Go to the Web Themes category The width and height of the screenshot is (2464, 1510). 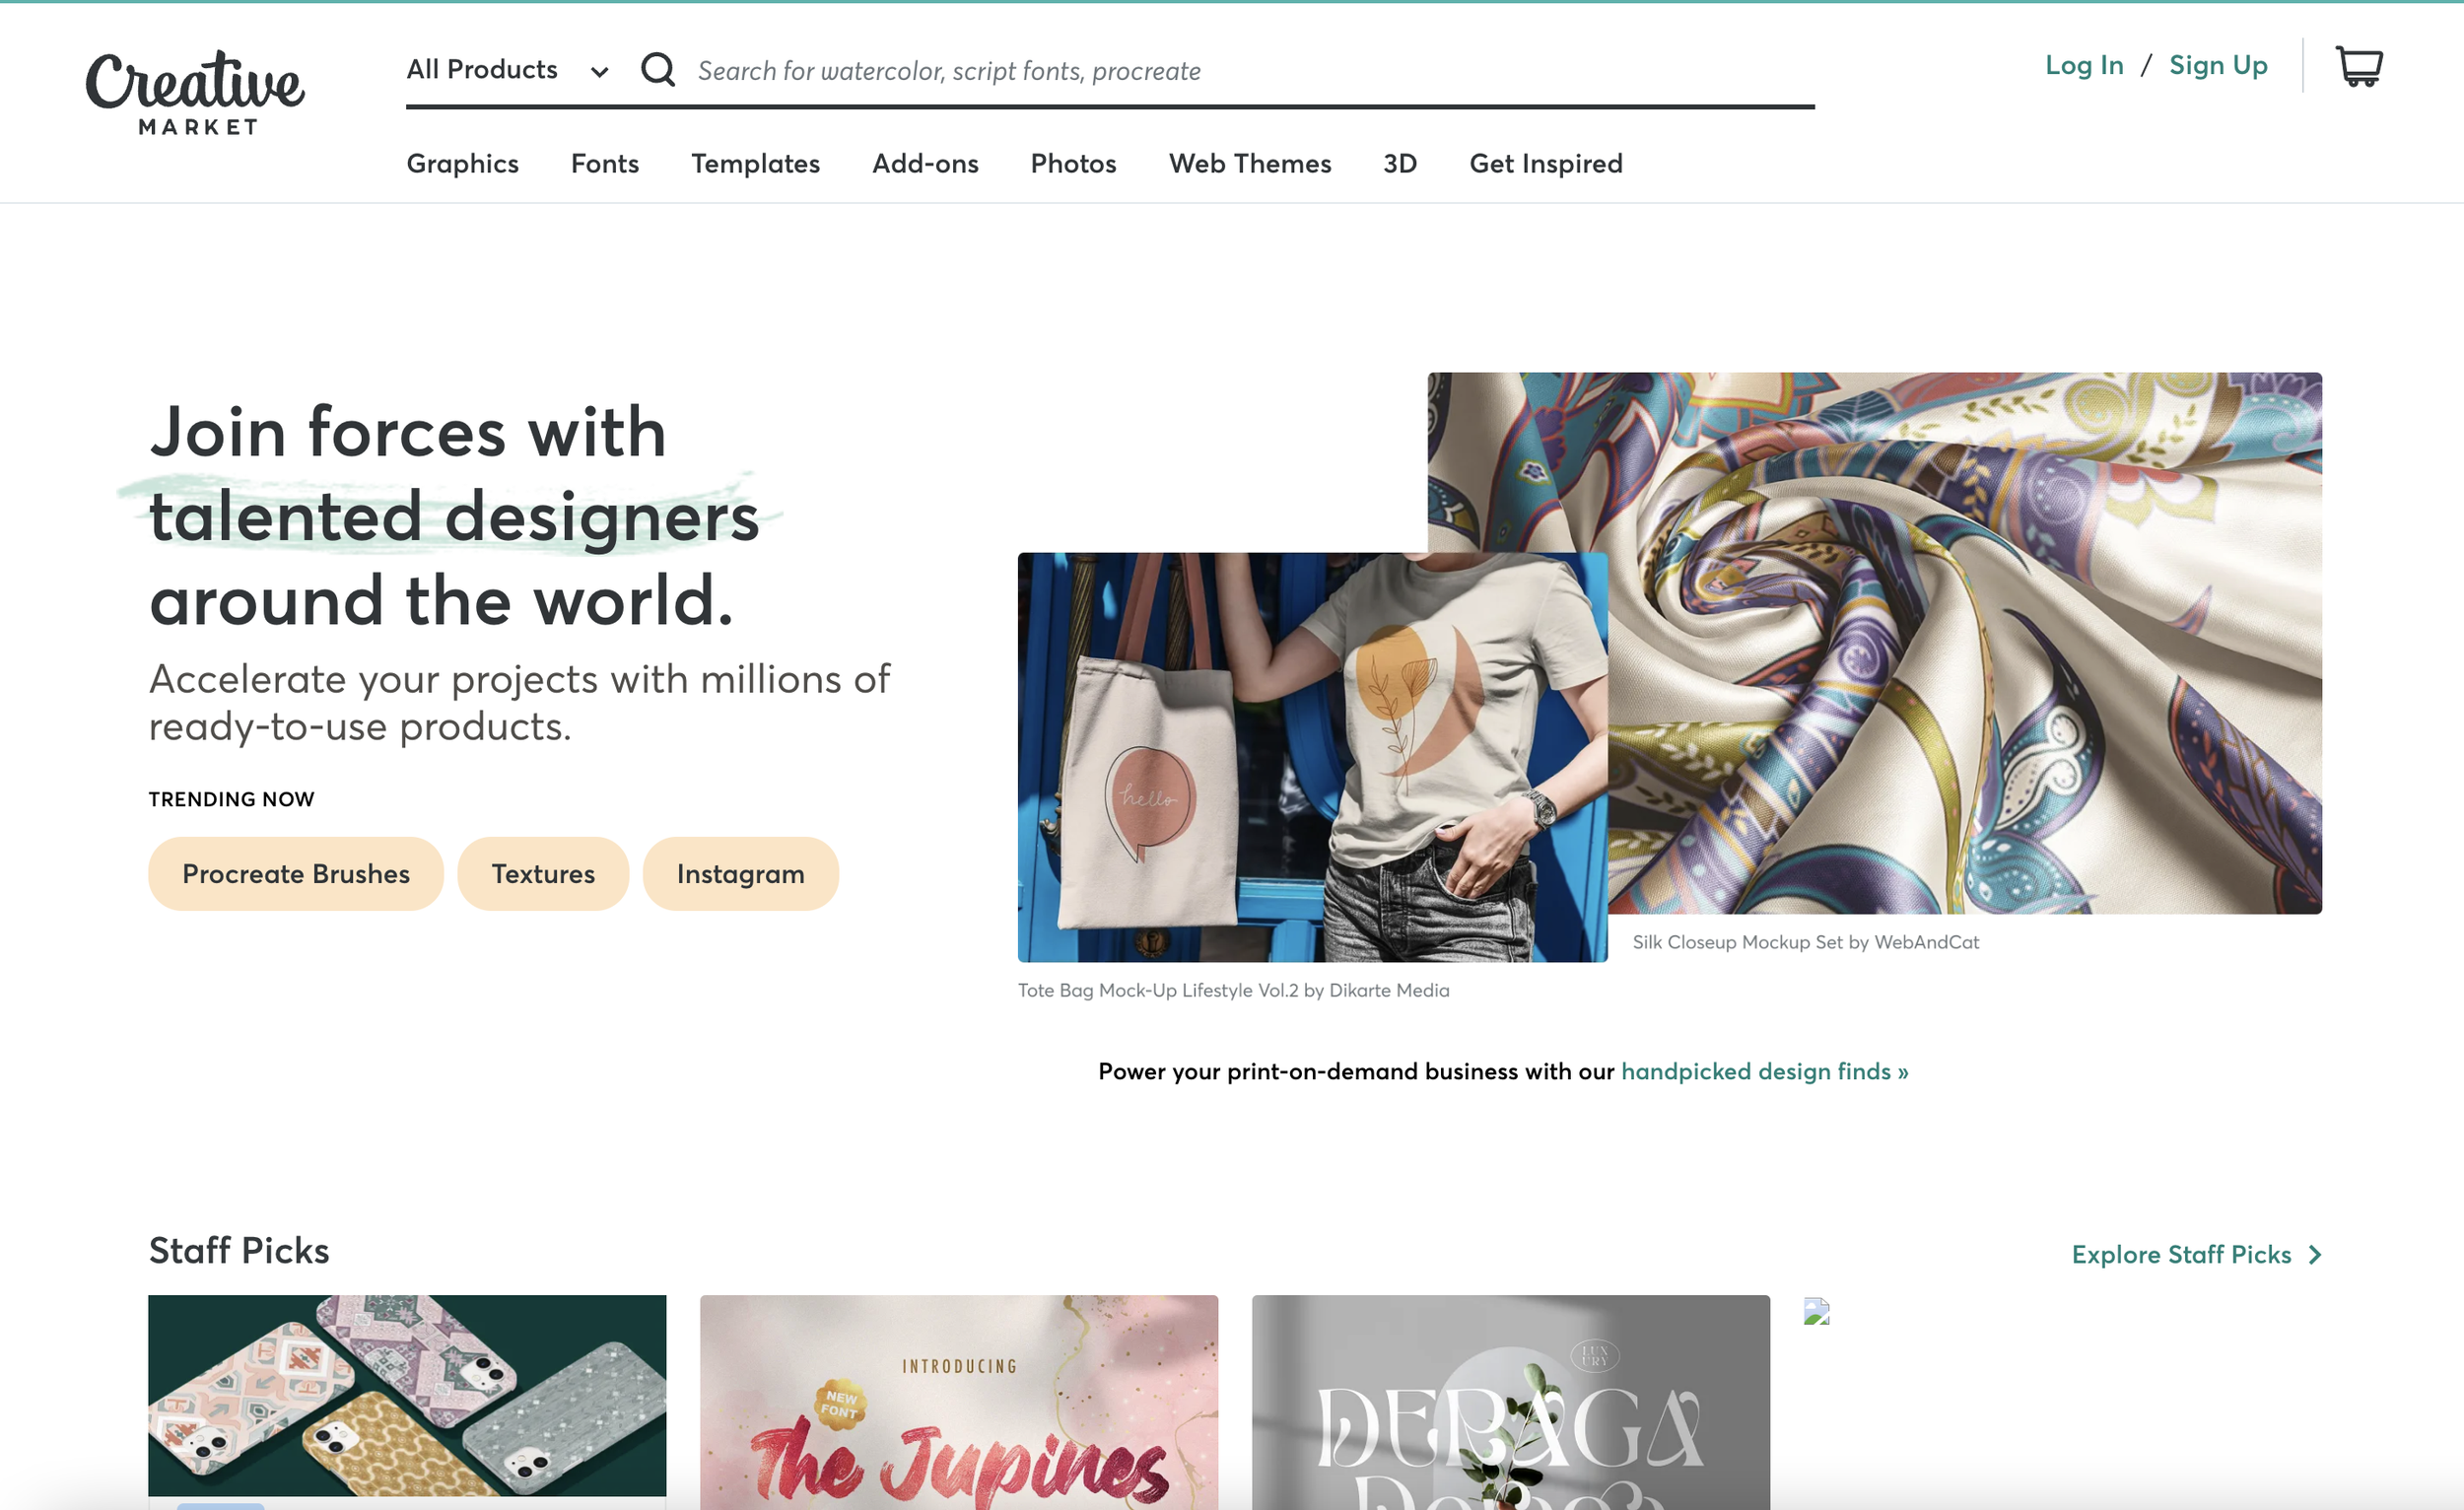click(1249, 163)
